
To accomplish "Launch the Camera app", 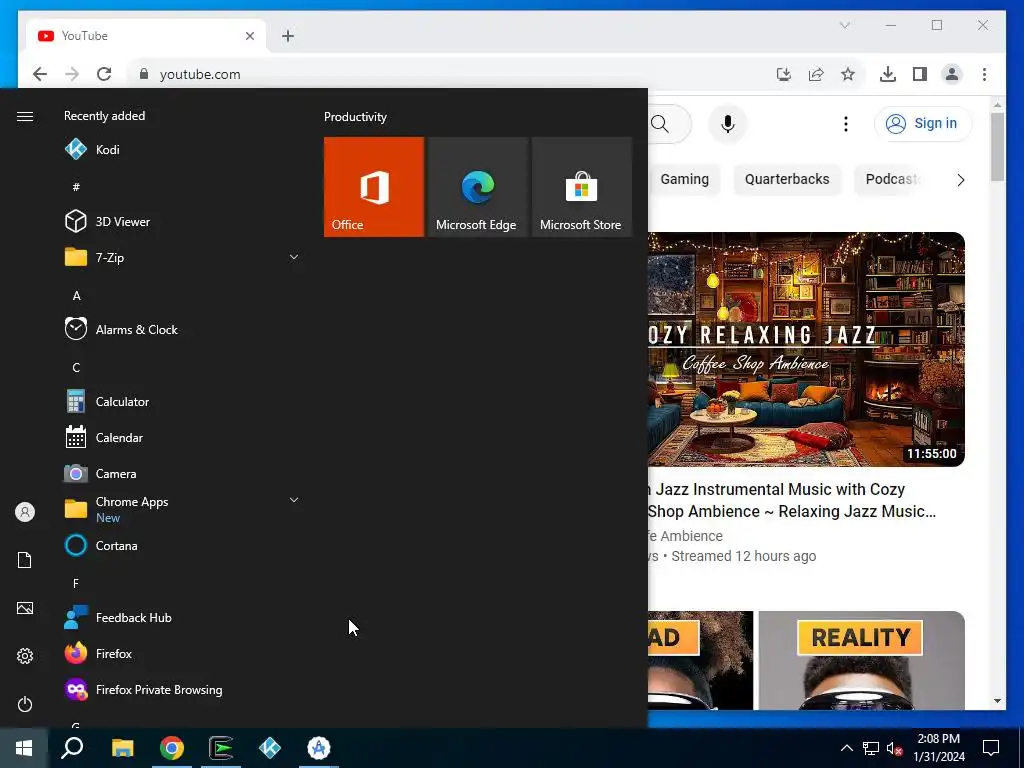I will [183, 473].
